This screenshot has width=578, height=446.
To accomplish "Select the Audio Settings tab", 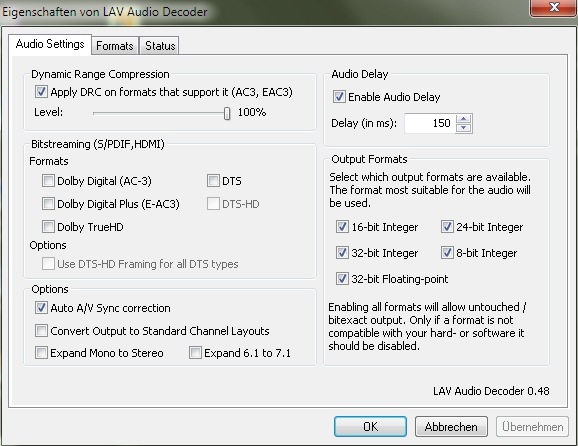I will point(50,44).
